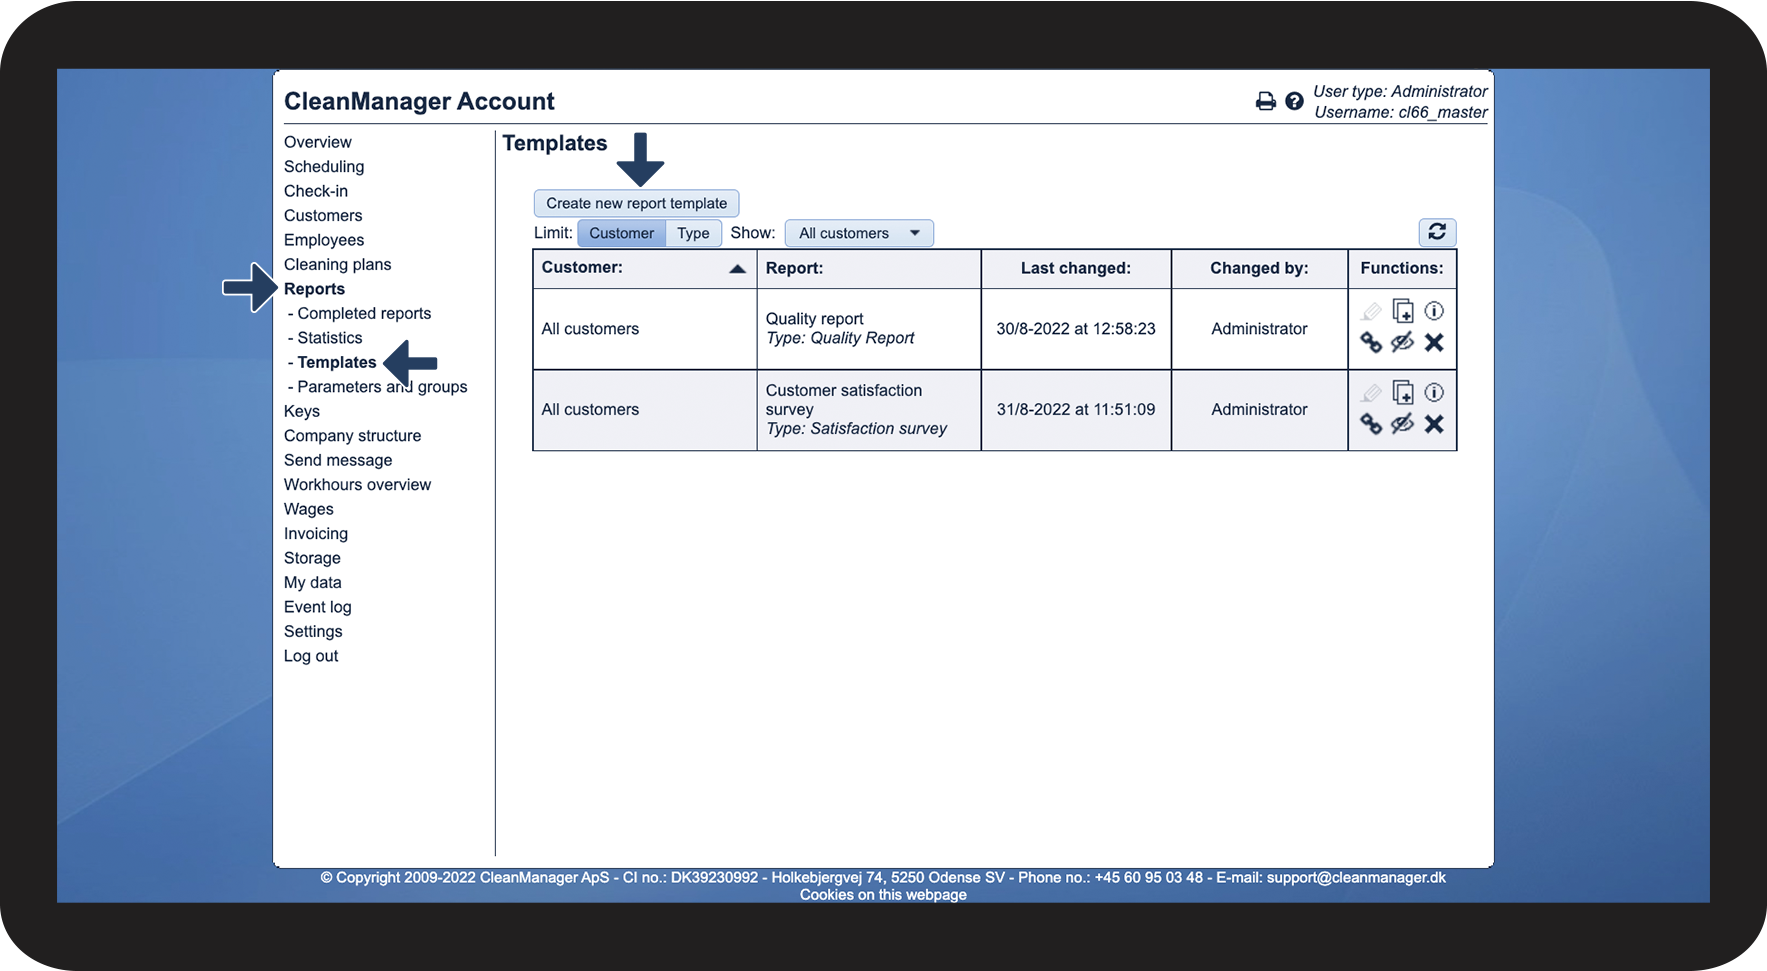Sort table by Report column header
Viewport: 1767px width, 971px height.
(795, 268)
